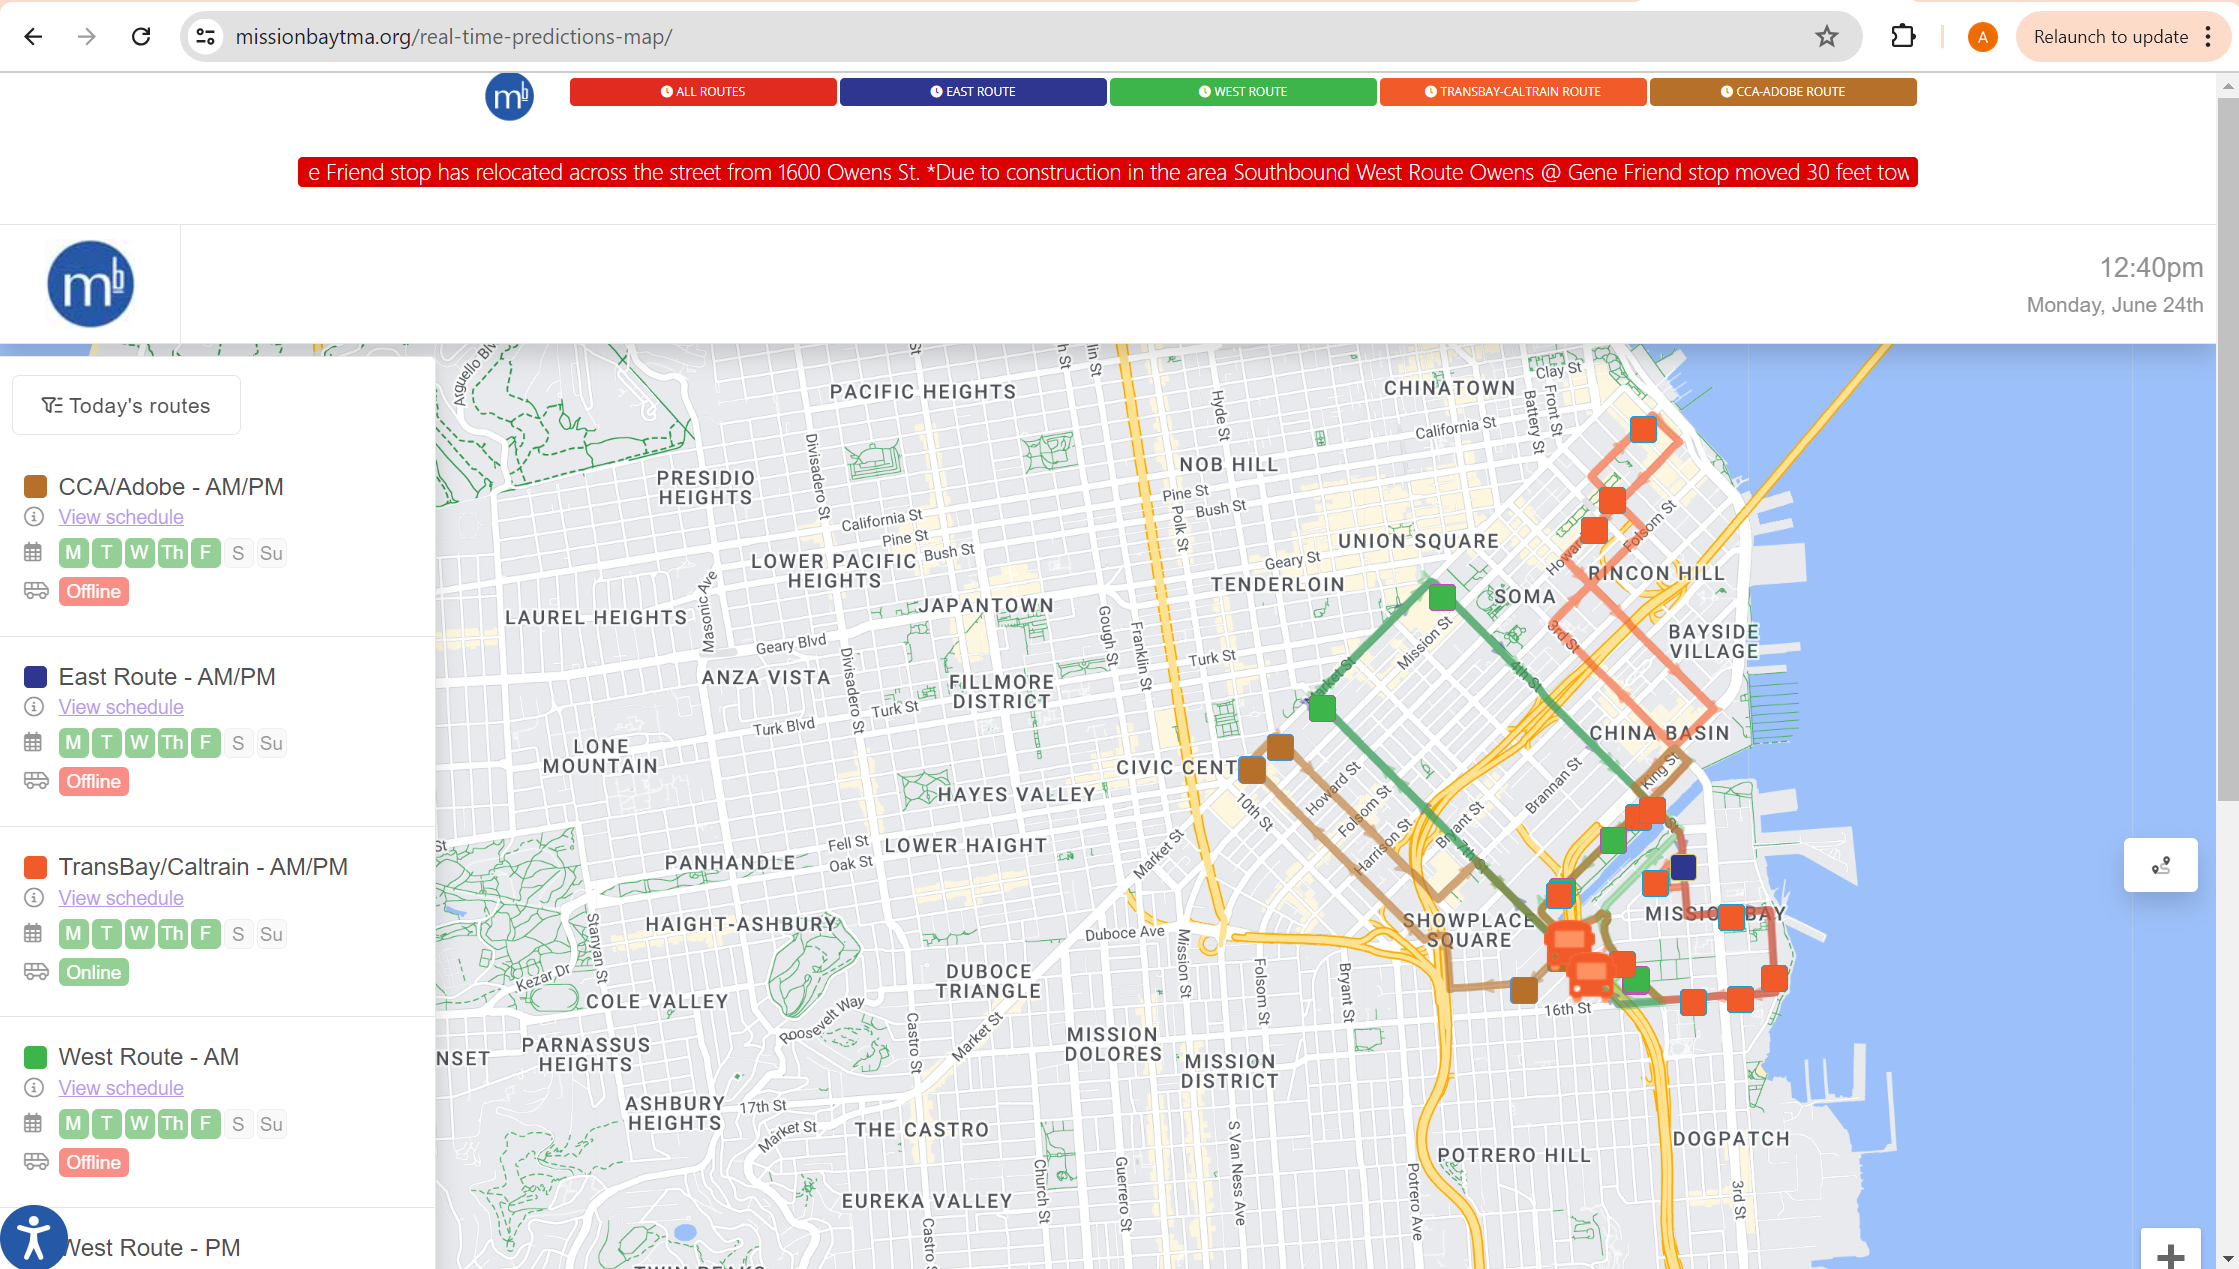This screenshot has width=2239, height=1269.
Task: Toggle West Route AM green color square
Action: [36, 1057]
